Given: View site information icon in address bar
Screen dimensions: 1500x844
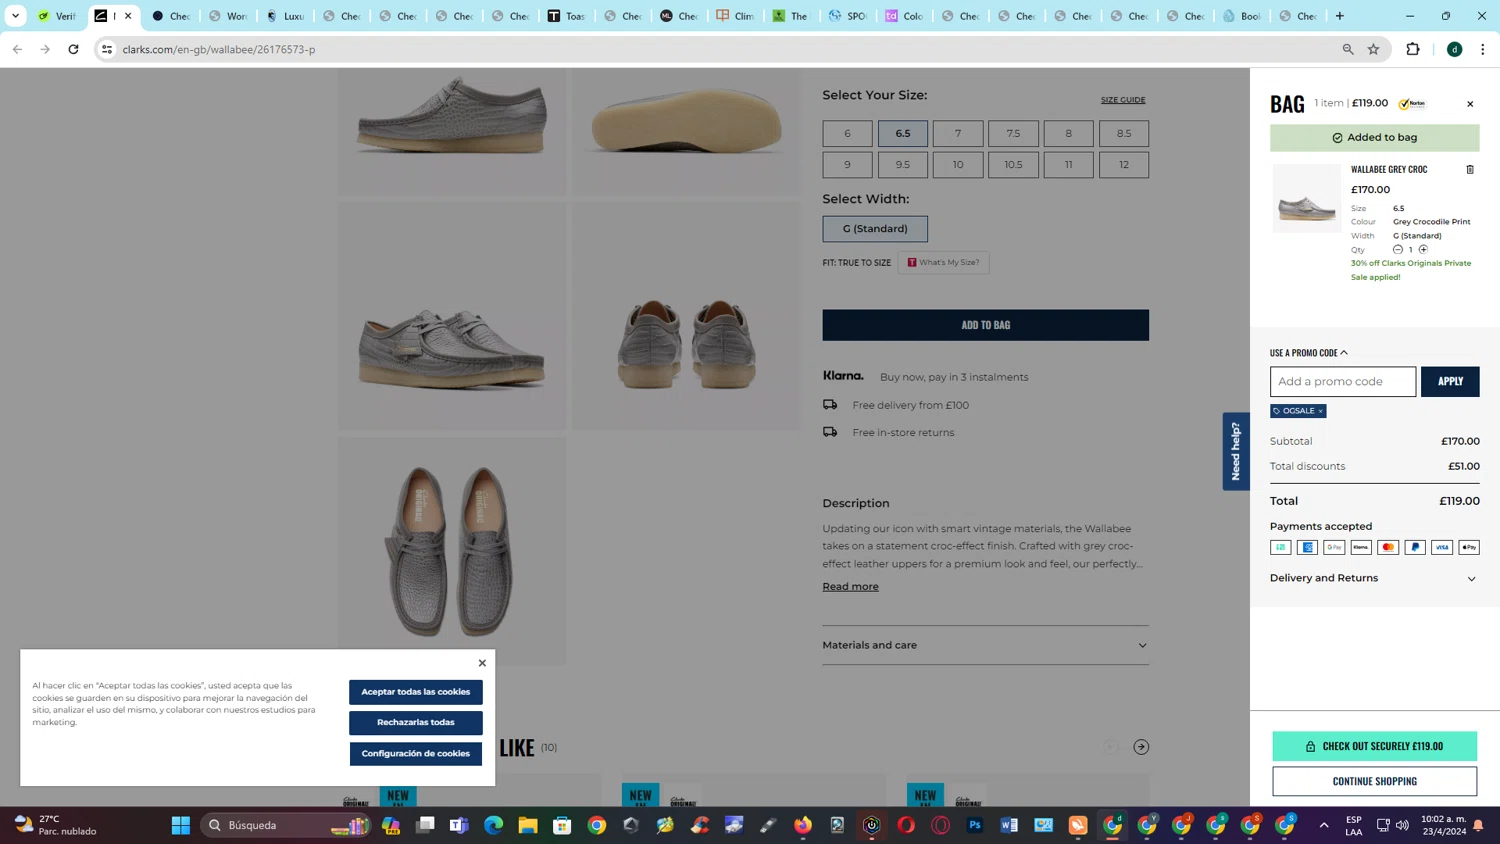Looking at the screenshot, I should pyautogui.click(x=107, y=49).
